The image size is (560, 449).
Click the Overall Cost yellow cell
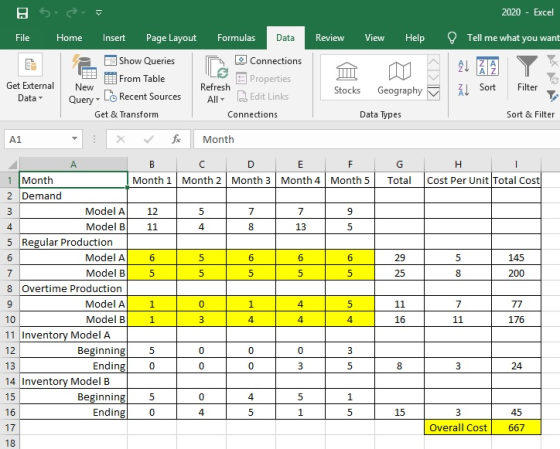click(x=458, y=428)
